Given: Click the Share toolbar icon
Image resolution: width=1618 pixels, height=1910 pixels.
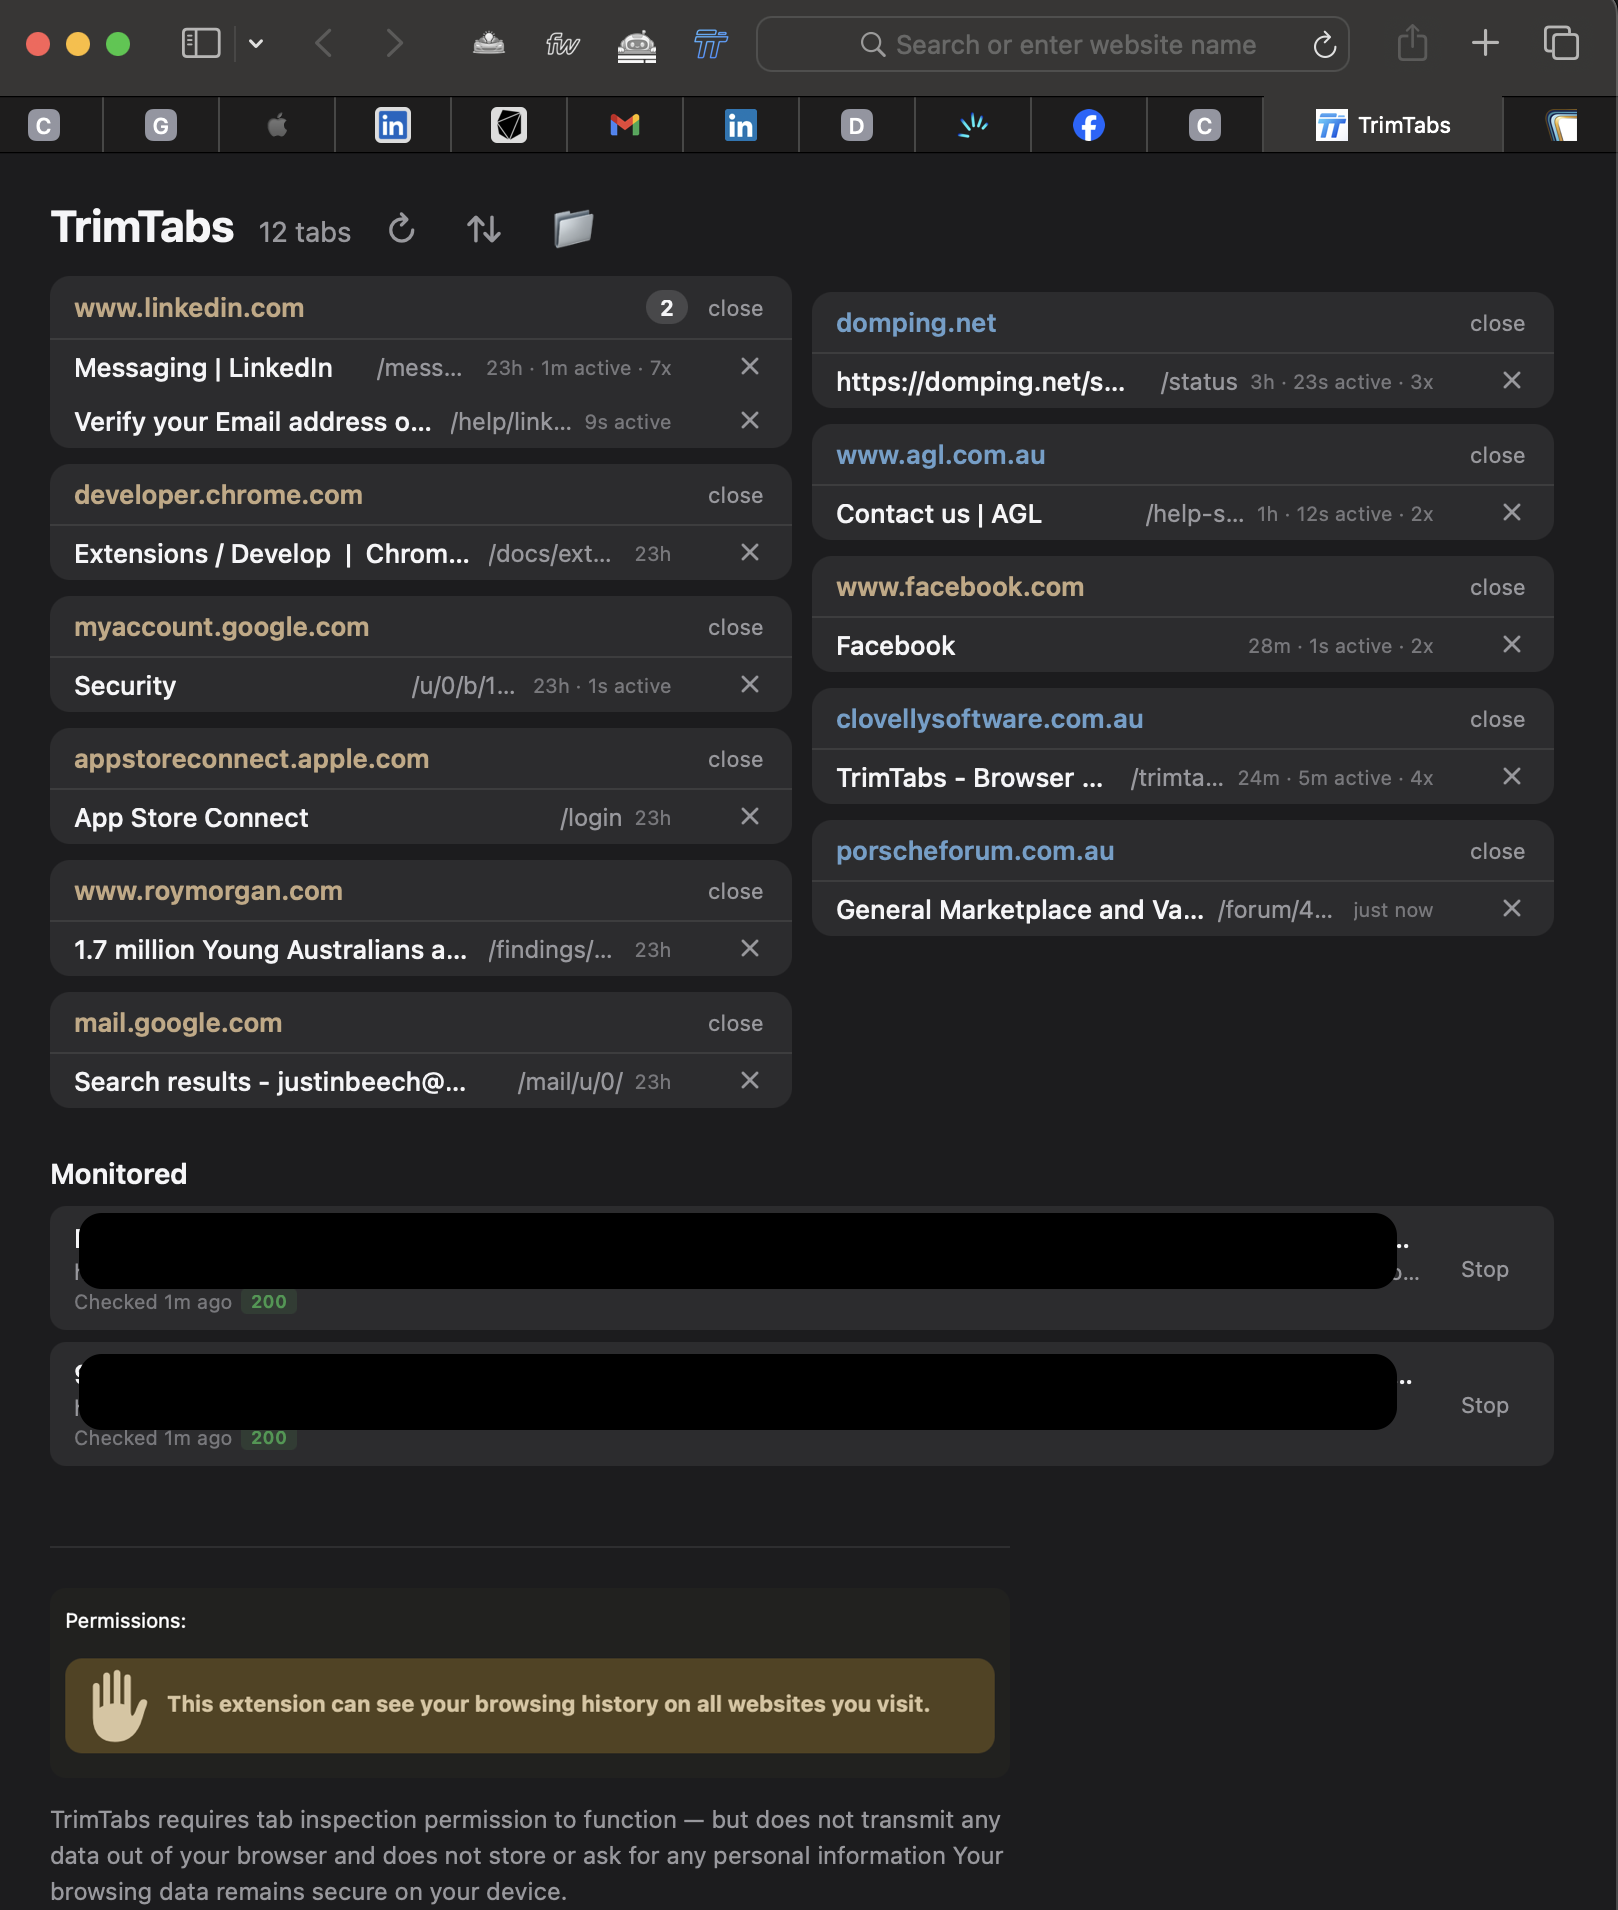Looking at the screenshot, I should click(1412, 43).
